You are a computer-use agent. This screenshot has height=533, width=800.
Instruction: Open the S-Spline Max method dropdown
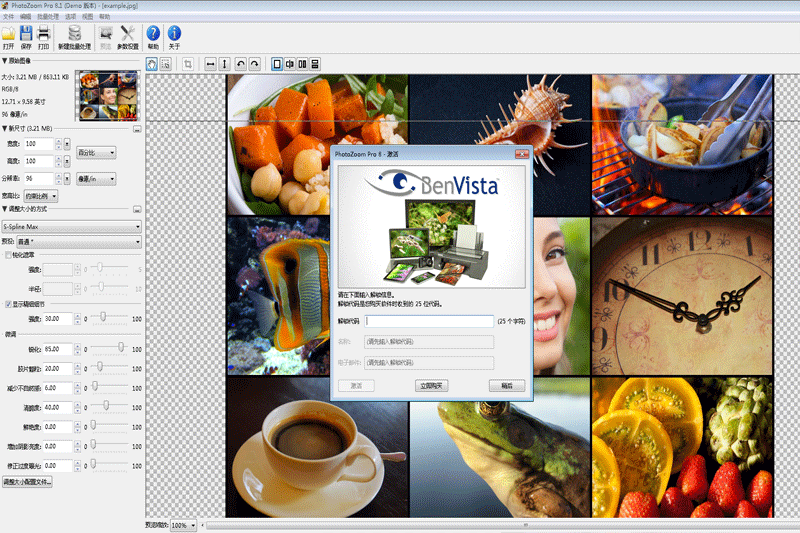[71, 226]
